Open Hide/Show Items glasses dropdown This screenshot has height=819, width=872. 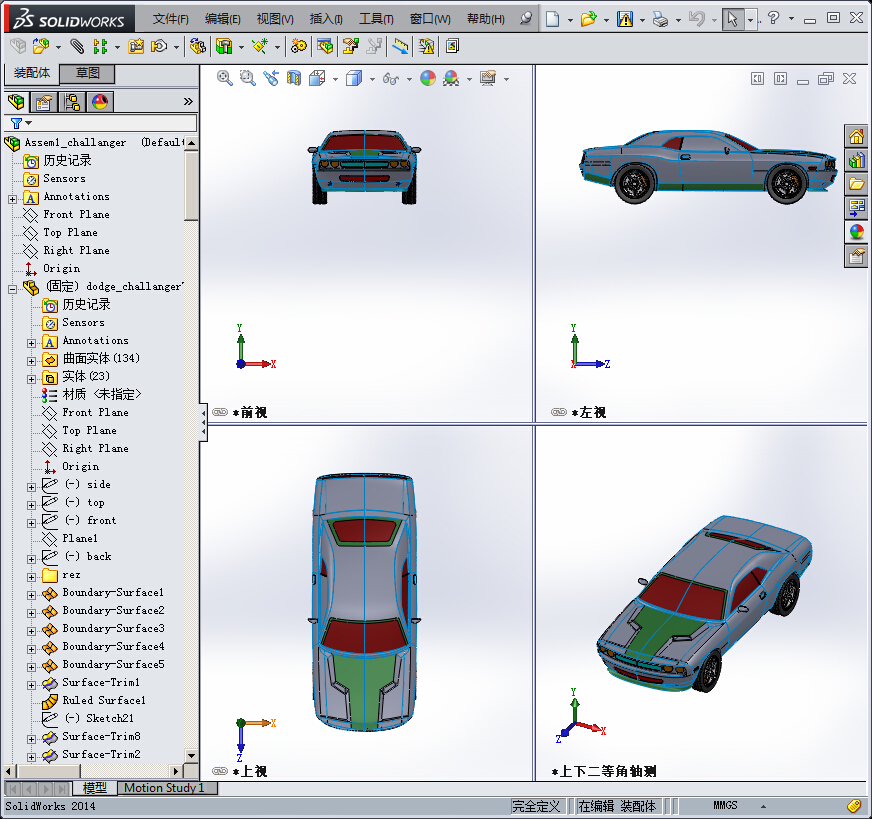click(409, 80)
